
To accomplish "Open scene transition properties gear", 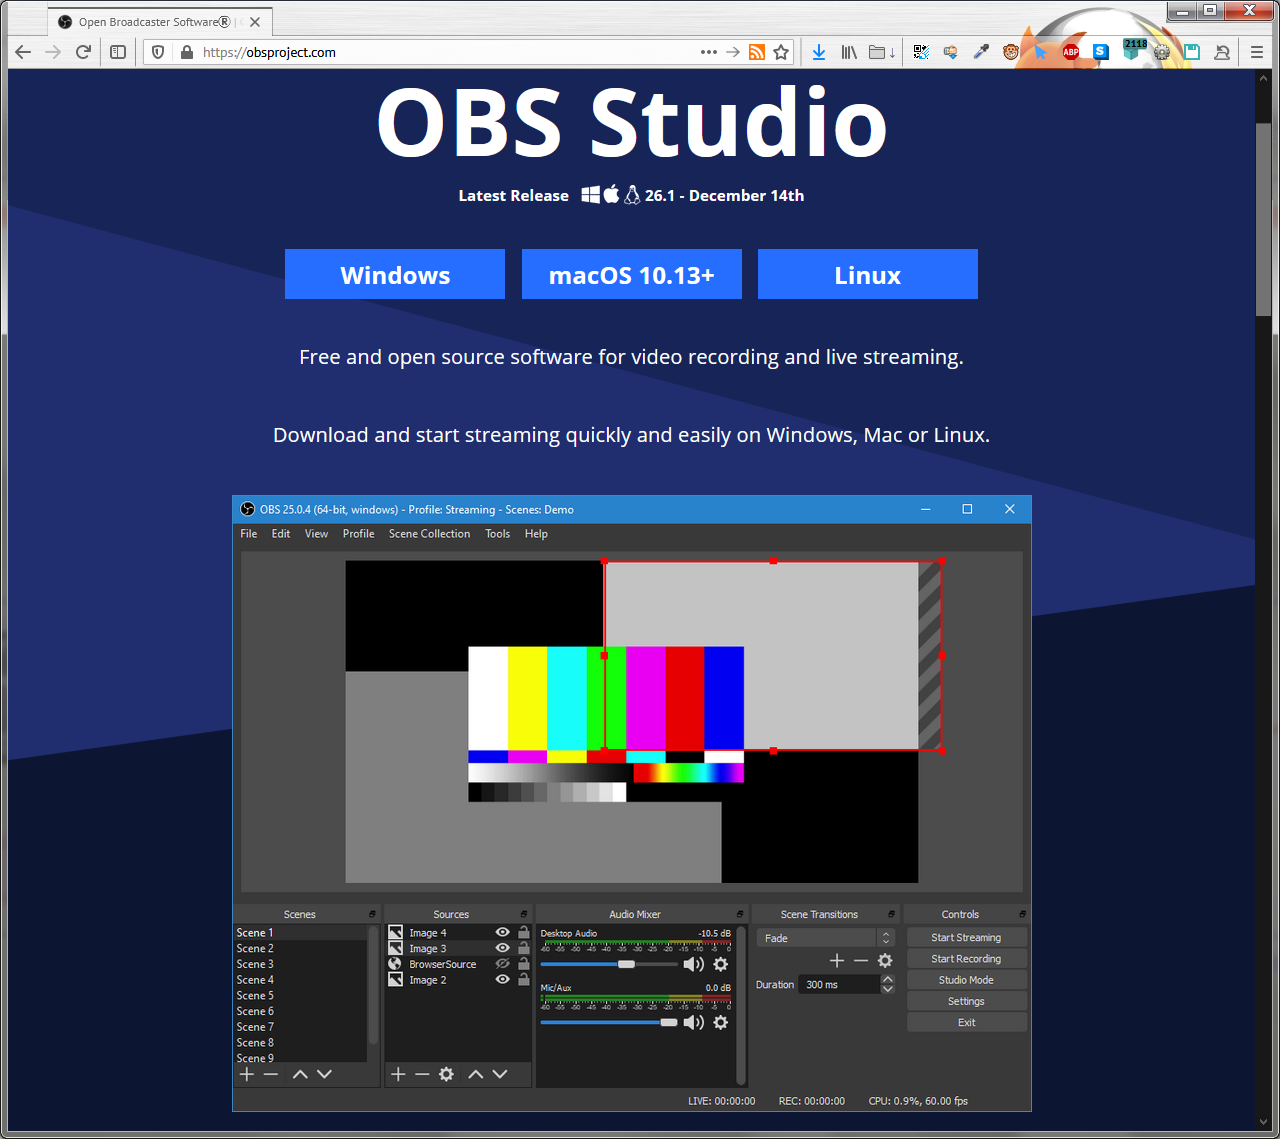I will (885, 960).
